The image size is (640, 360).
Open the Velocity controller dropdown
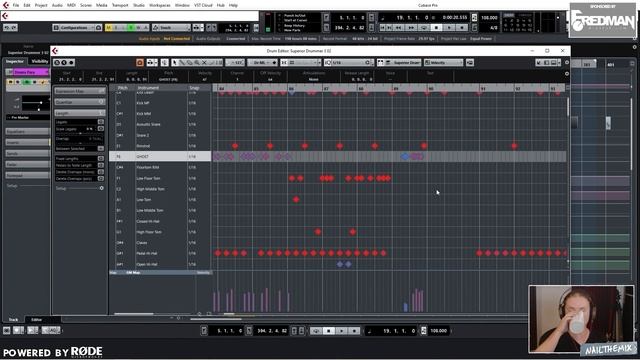click(x=444, y=62)
